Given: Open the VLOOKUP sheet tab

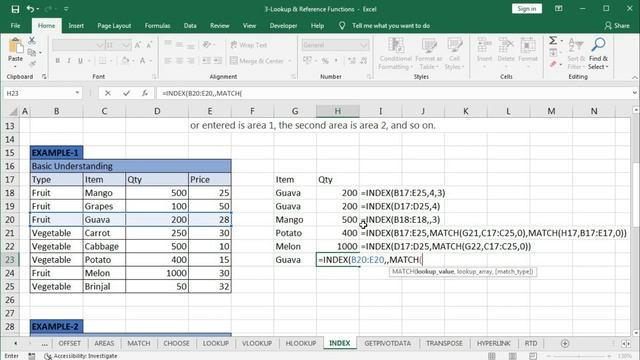Looking at the screenshot, I should tap(257, 344).
